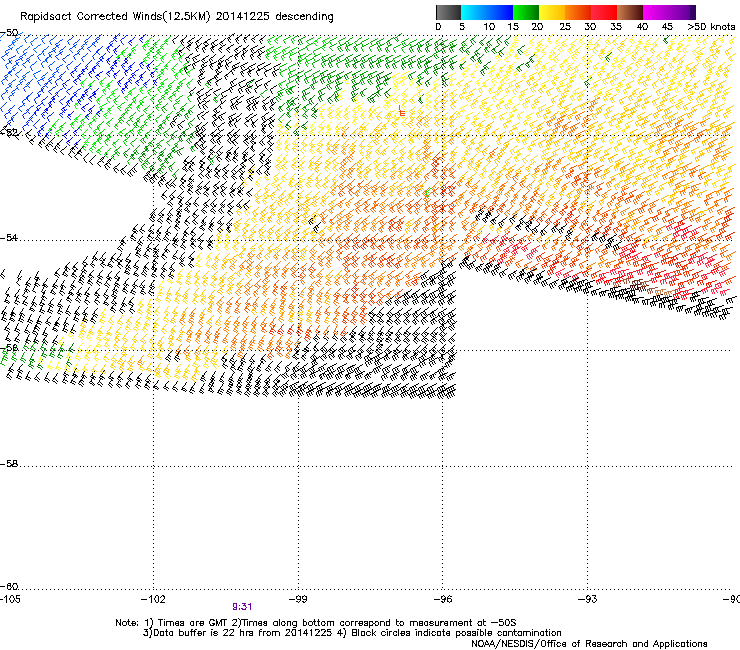Click the orange 25-30 knots legend swatch
Screen dimensions: 740x650
578,12
